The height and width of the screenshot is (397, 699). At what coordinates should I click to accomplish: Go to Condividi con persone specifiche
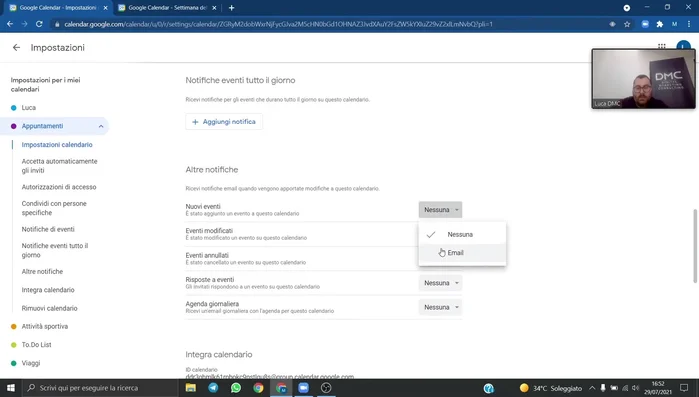54,208
